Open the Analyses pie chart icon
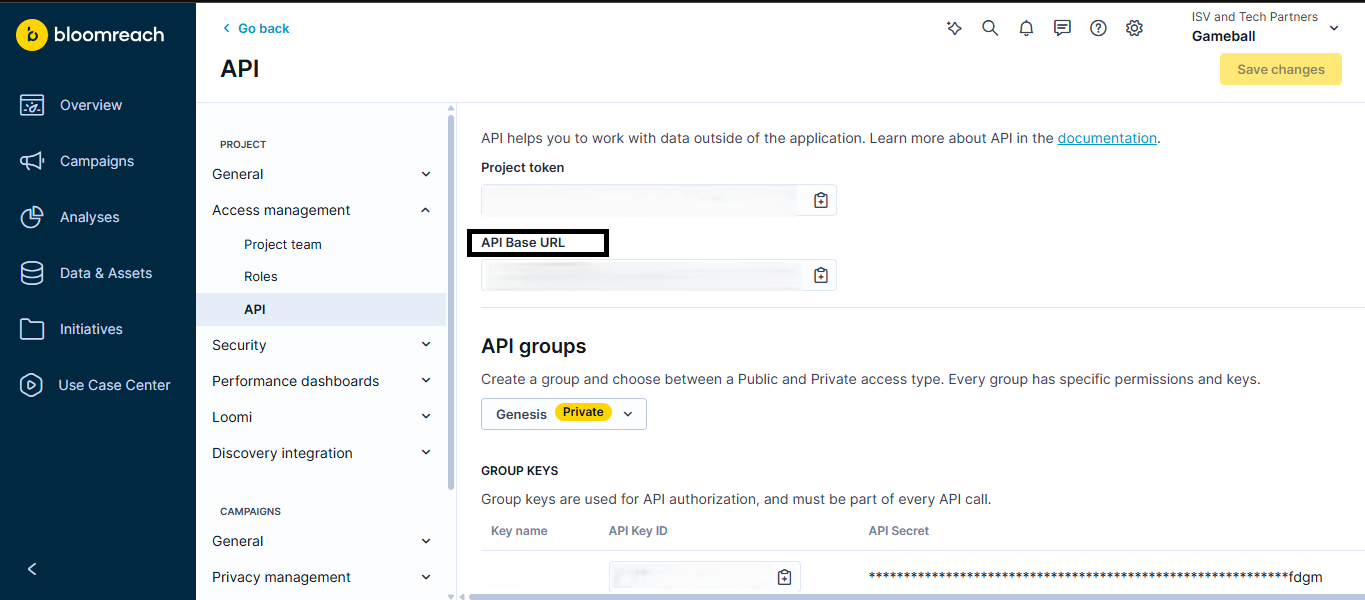Screen dimensions: 1365x600 pos(32,217)
